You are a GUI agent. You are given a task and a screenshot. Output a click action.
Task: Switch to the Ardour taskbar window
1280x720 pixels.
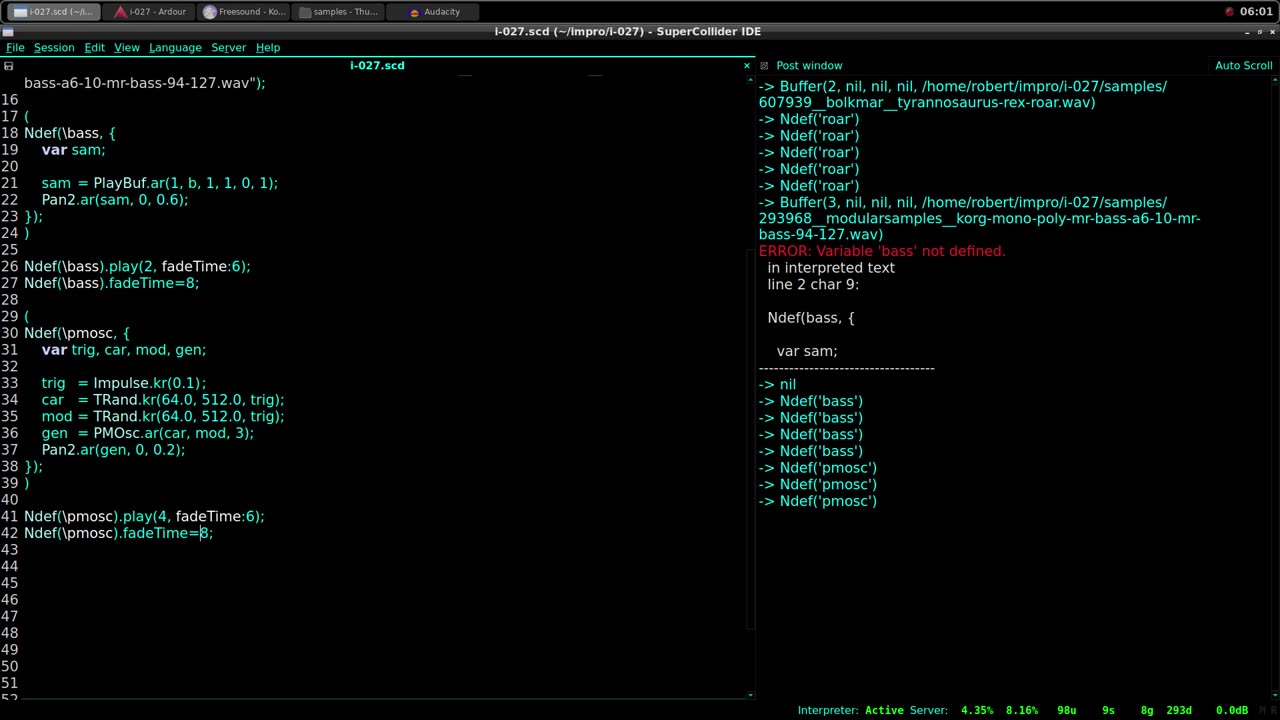coord(150,12)
